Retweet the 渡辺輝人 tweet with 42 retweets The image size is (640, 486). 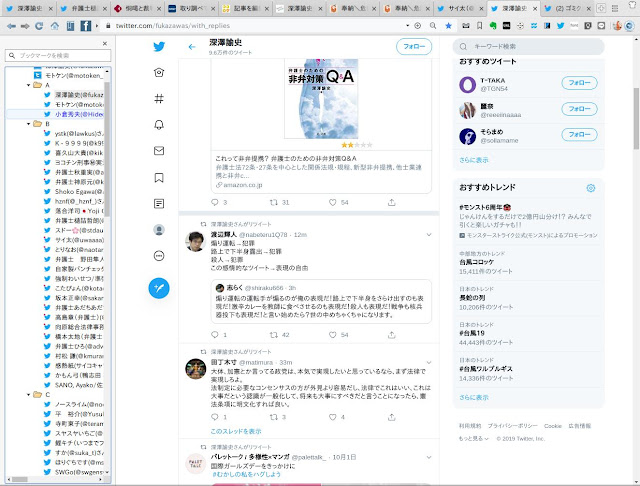click(x=274, y=335)
